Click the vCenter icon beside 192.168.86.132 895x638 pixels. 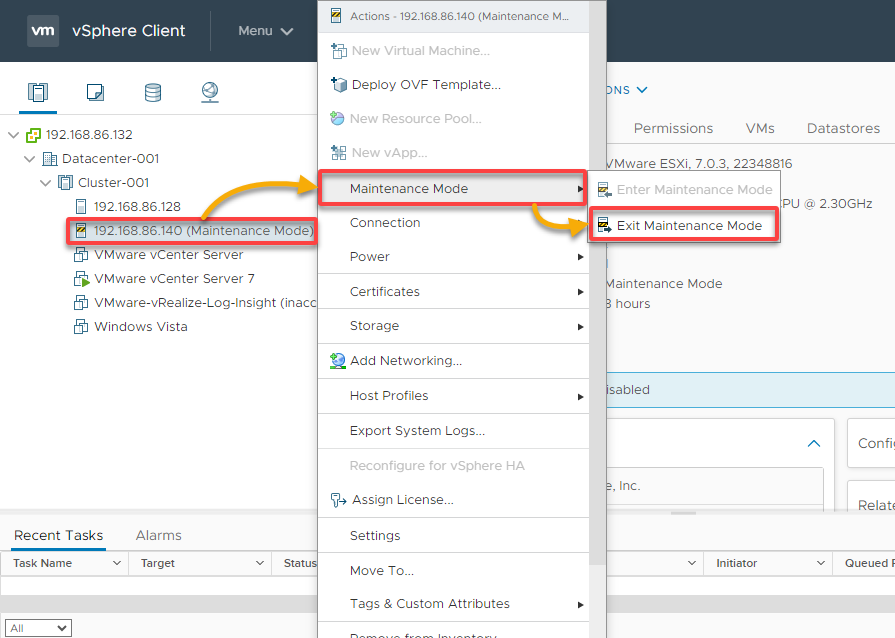(x=34, y=135)
